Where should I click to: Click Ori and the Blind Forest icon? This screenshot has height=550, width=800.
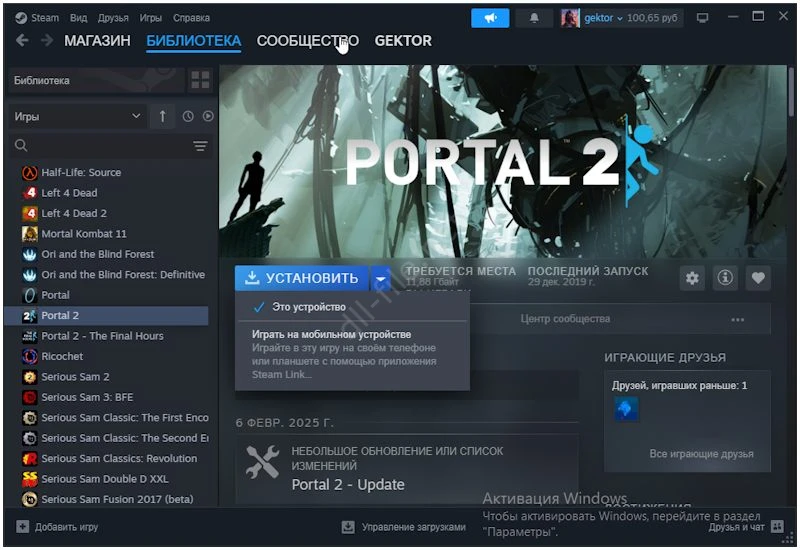30,254
